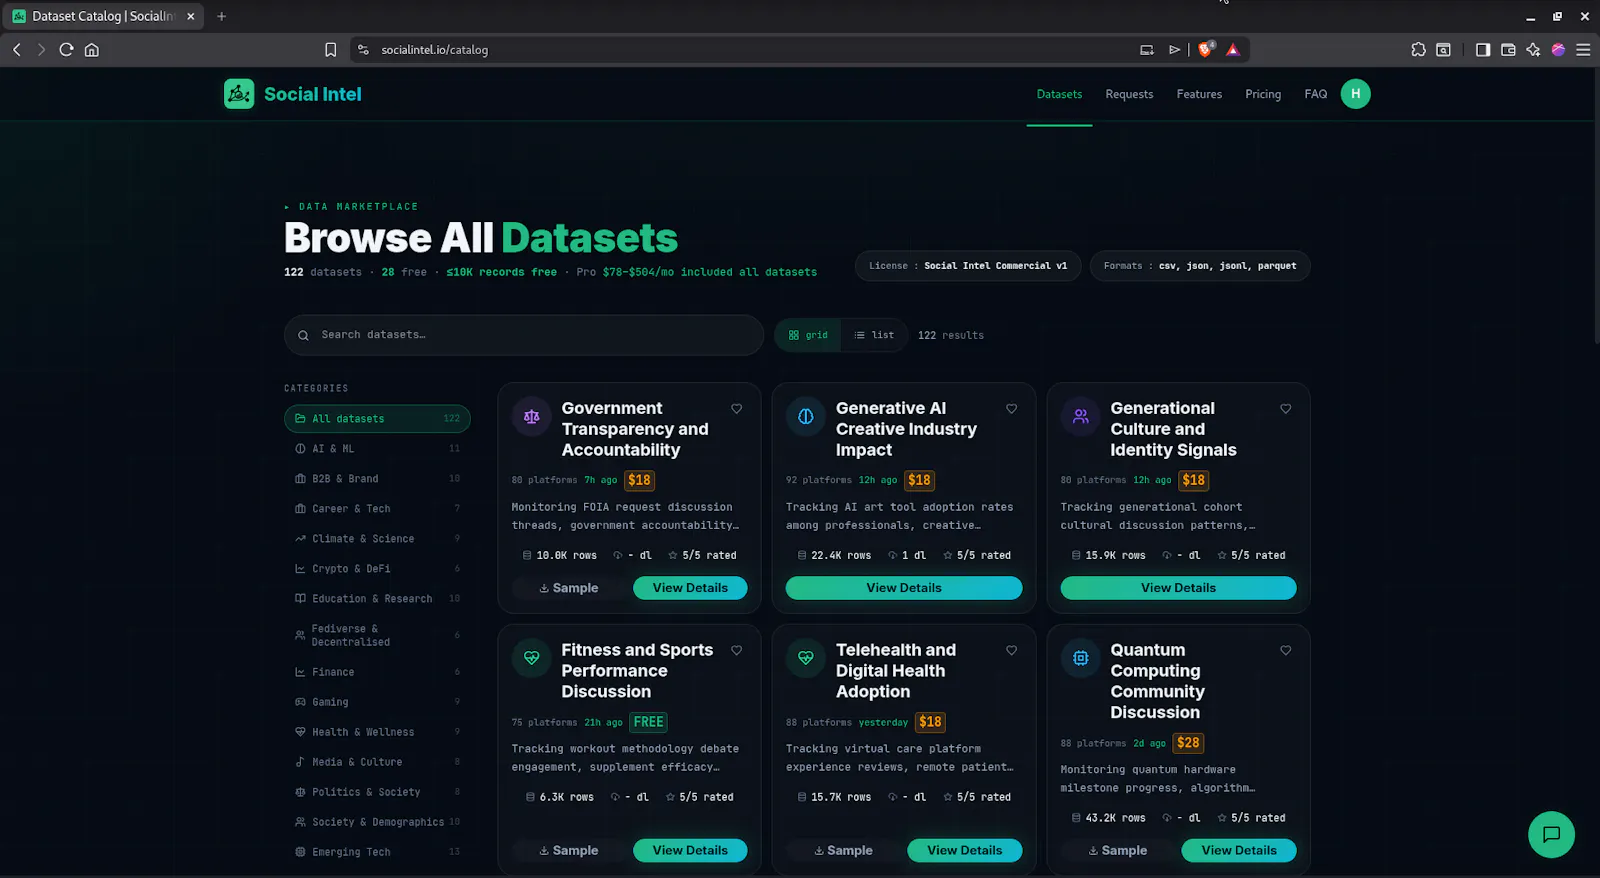The image size is (1600, 878).
Task: Click the Social Intel logo icon
Action: (238, 94)
